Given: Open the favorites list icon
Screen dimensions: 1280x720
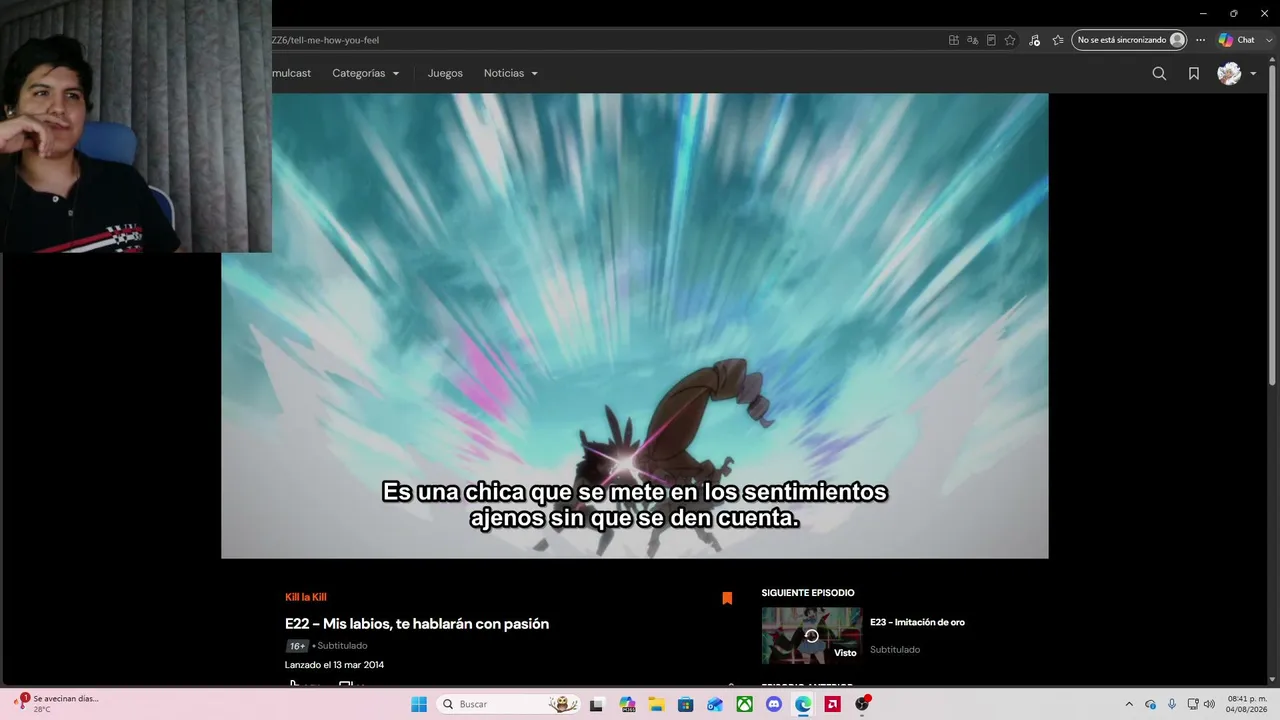Looking at the screenshot, I should point(1058,40).
